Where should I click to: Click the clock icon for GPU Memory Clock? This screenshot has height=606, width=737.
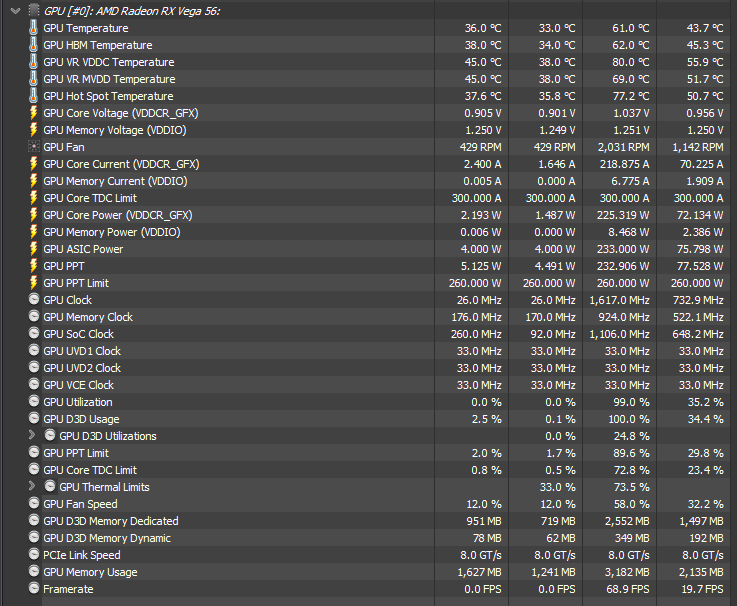pos(34,316)
